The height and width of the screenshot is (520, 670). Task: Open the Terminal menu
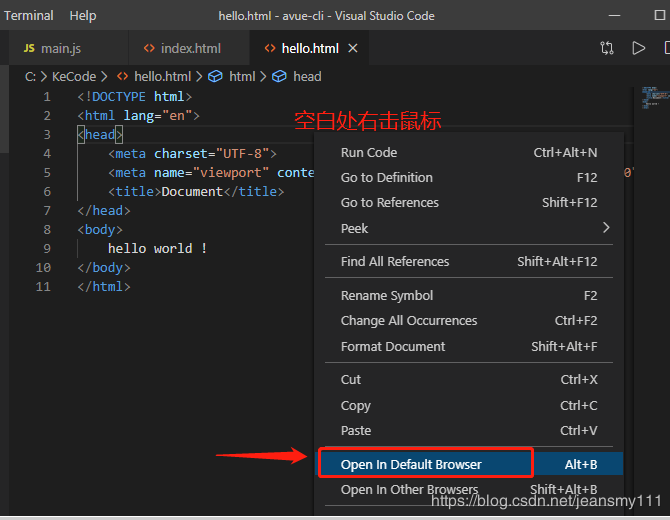click(29, 15)
